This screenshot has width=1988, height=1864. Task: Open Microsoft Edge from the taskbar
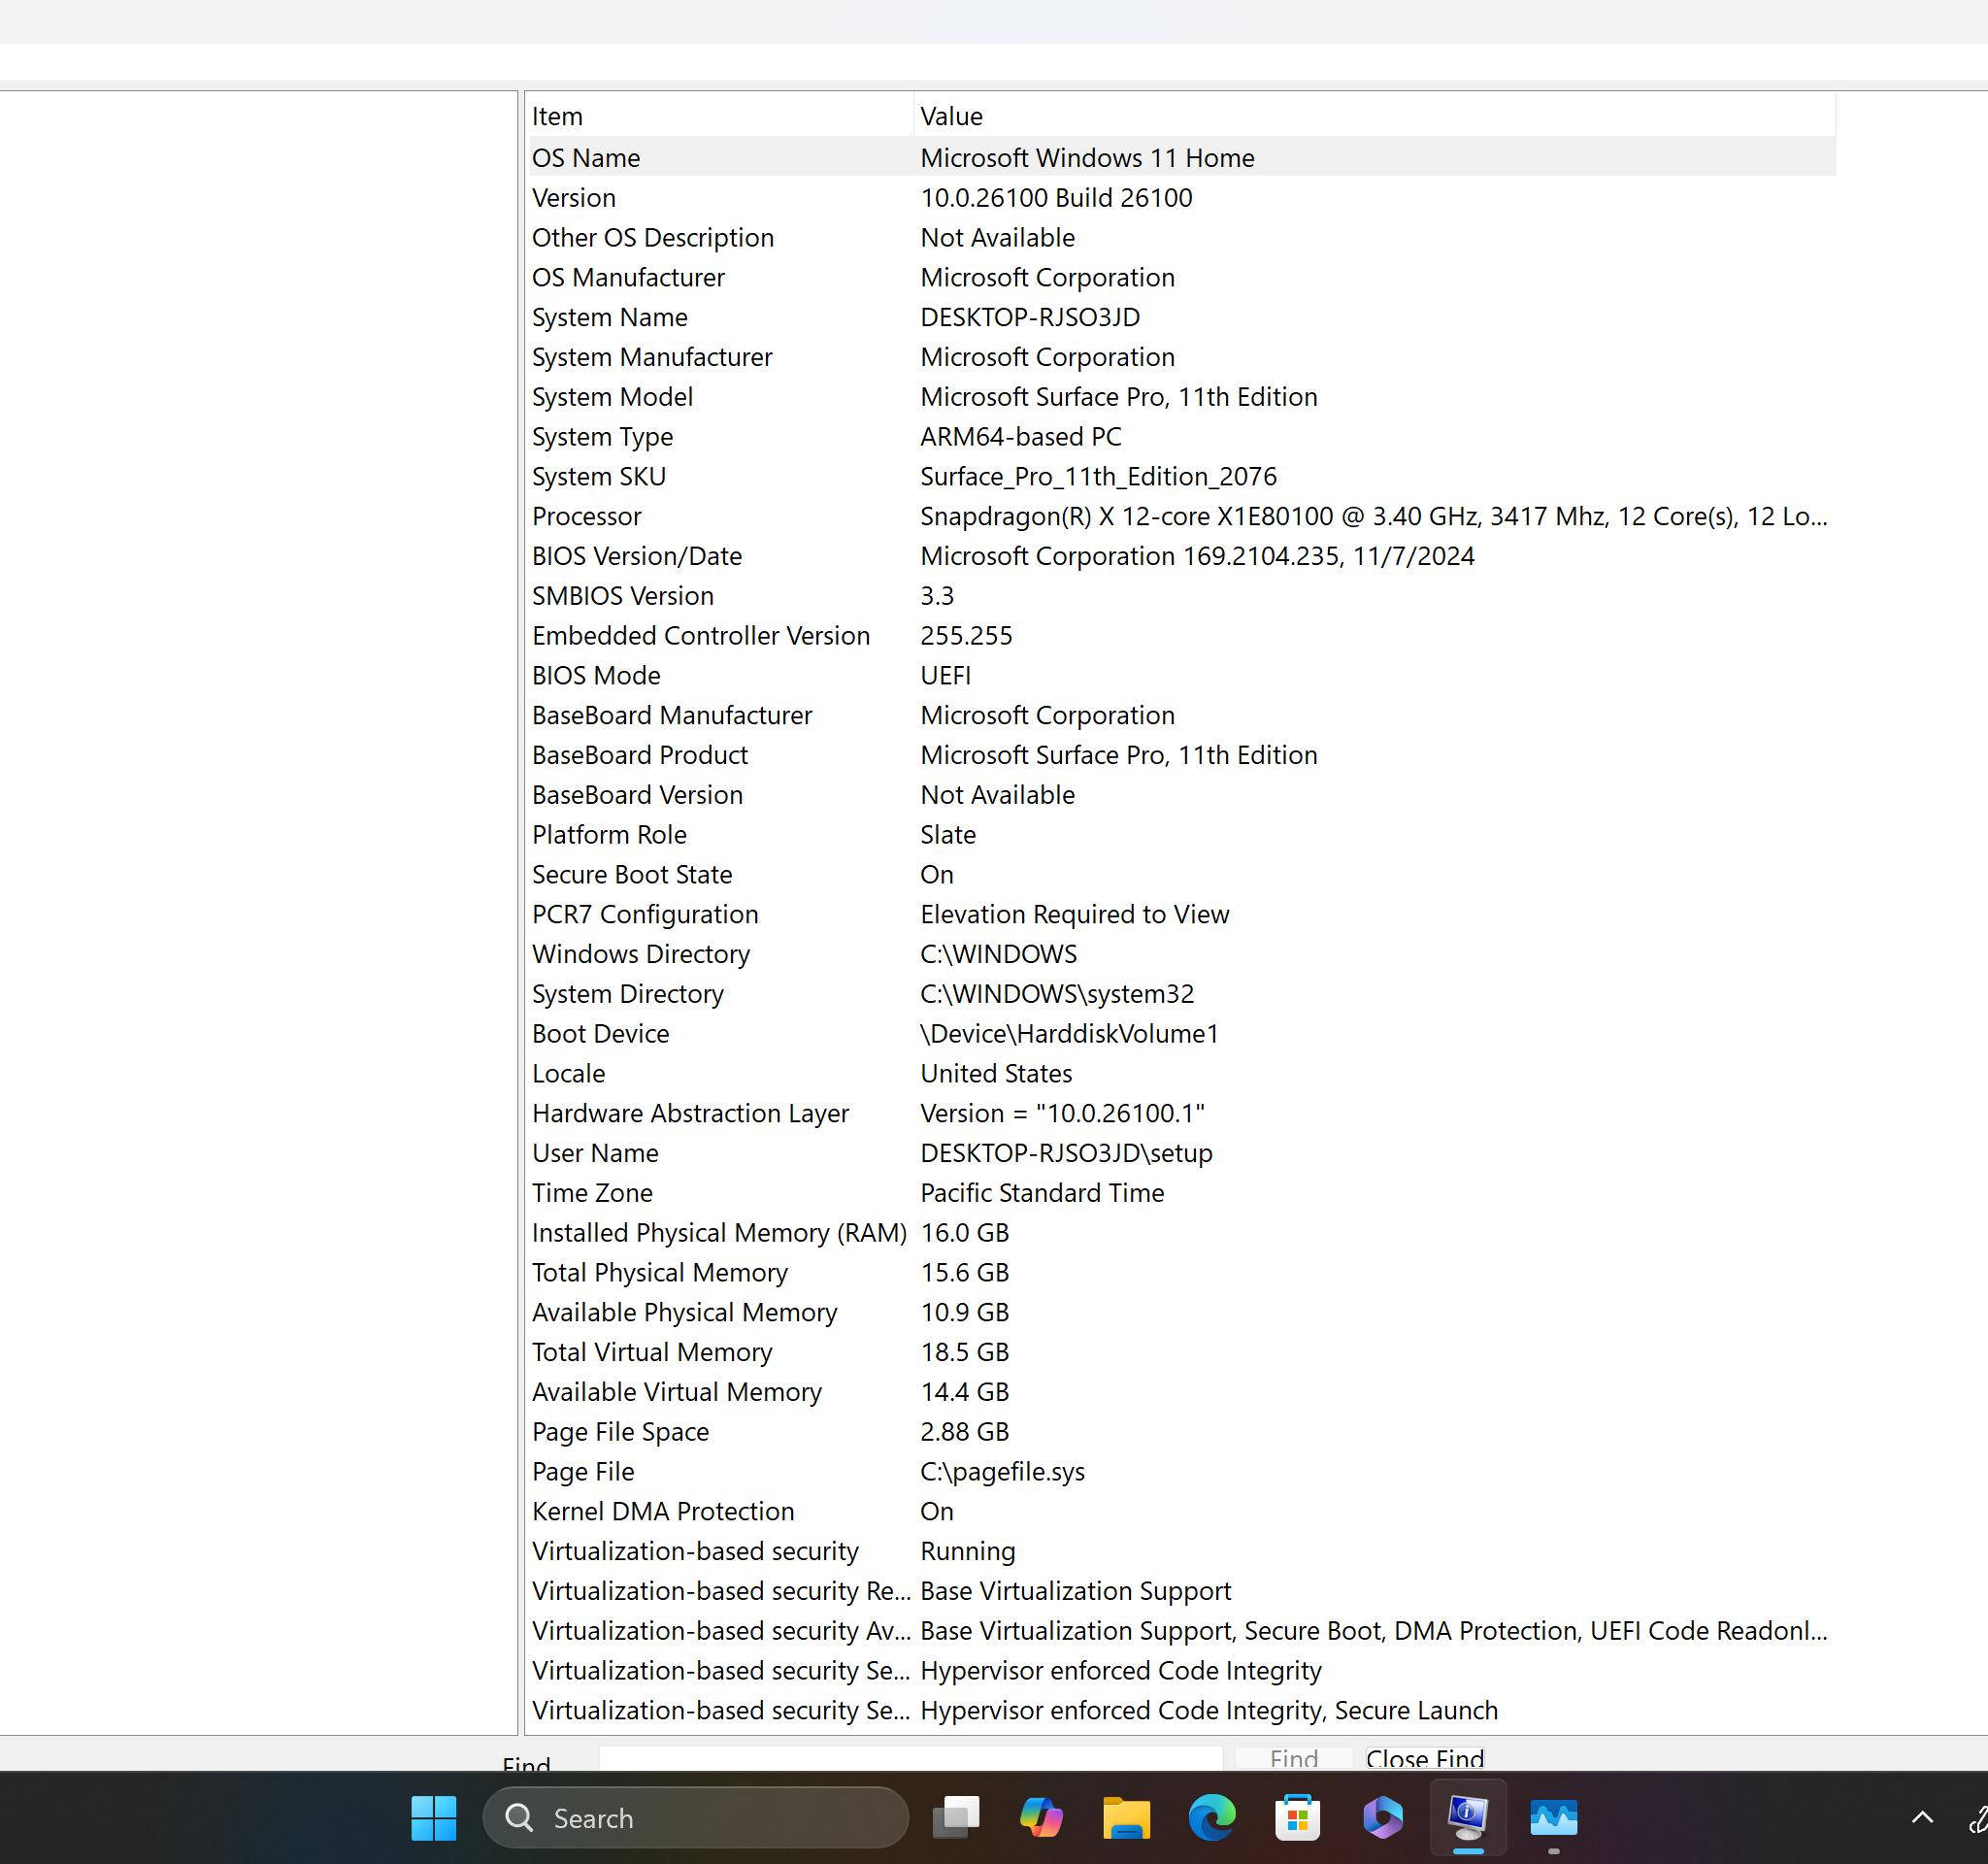1211,1818
